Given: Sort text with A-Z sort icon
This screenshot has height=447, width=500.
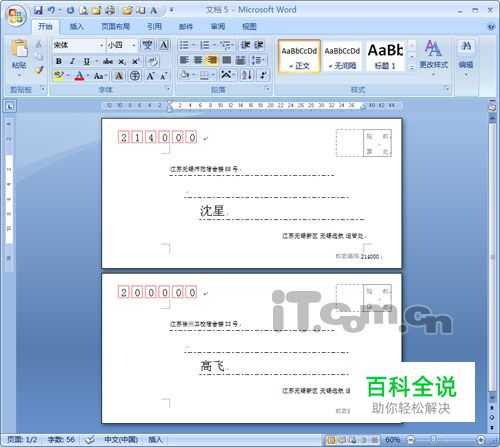Looking at the screenshot, I should 247,75.
